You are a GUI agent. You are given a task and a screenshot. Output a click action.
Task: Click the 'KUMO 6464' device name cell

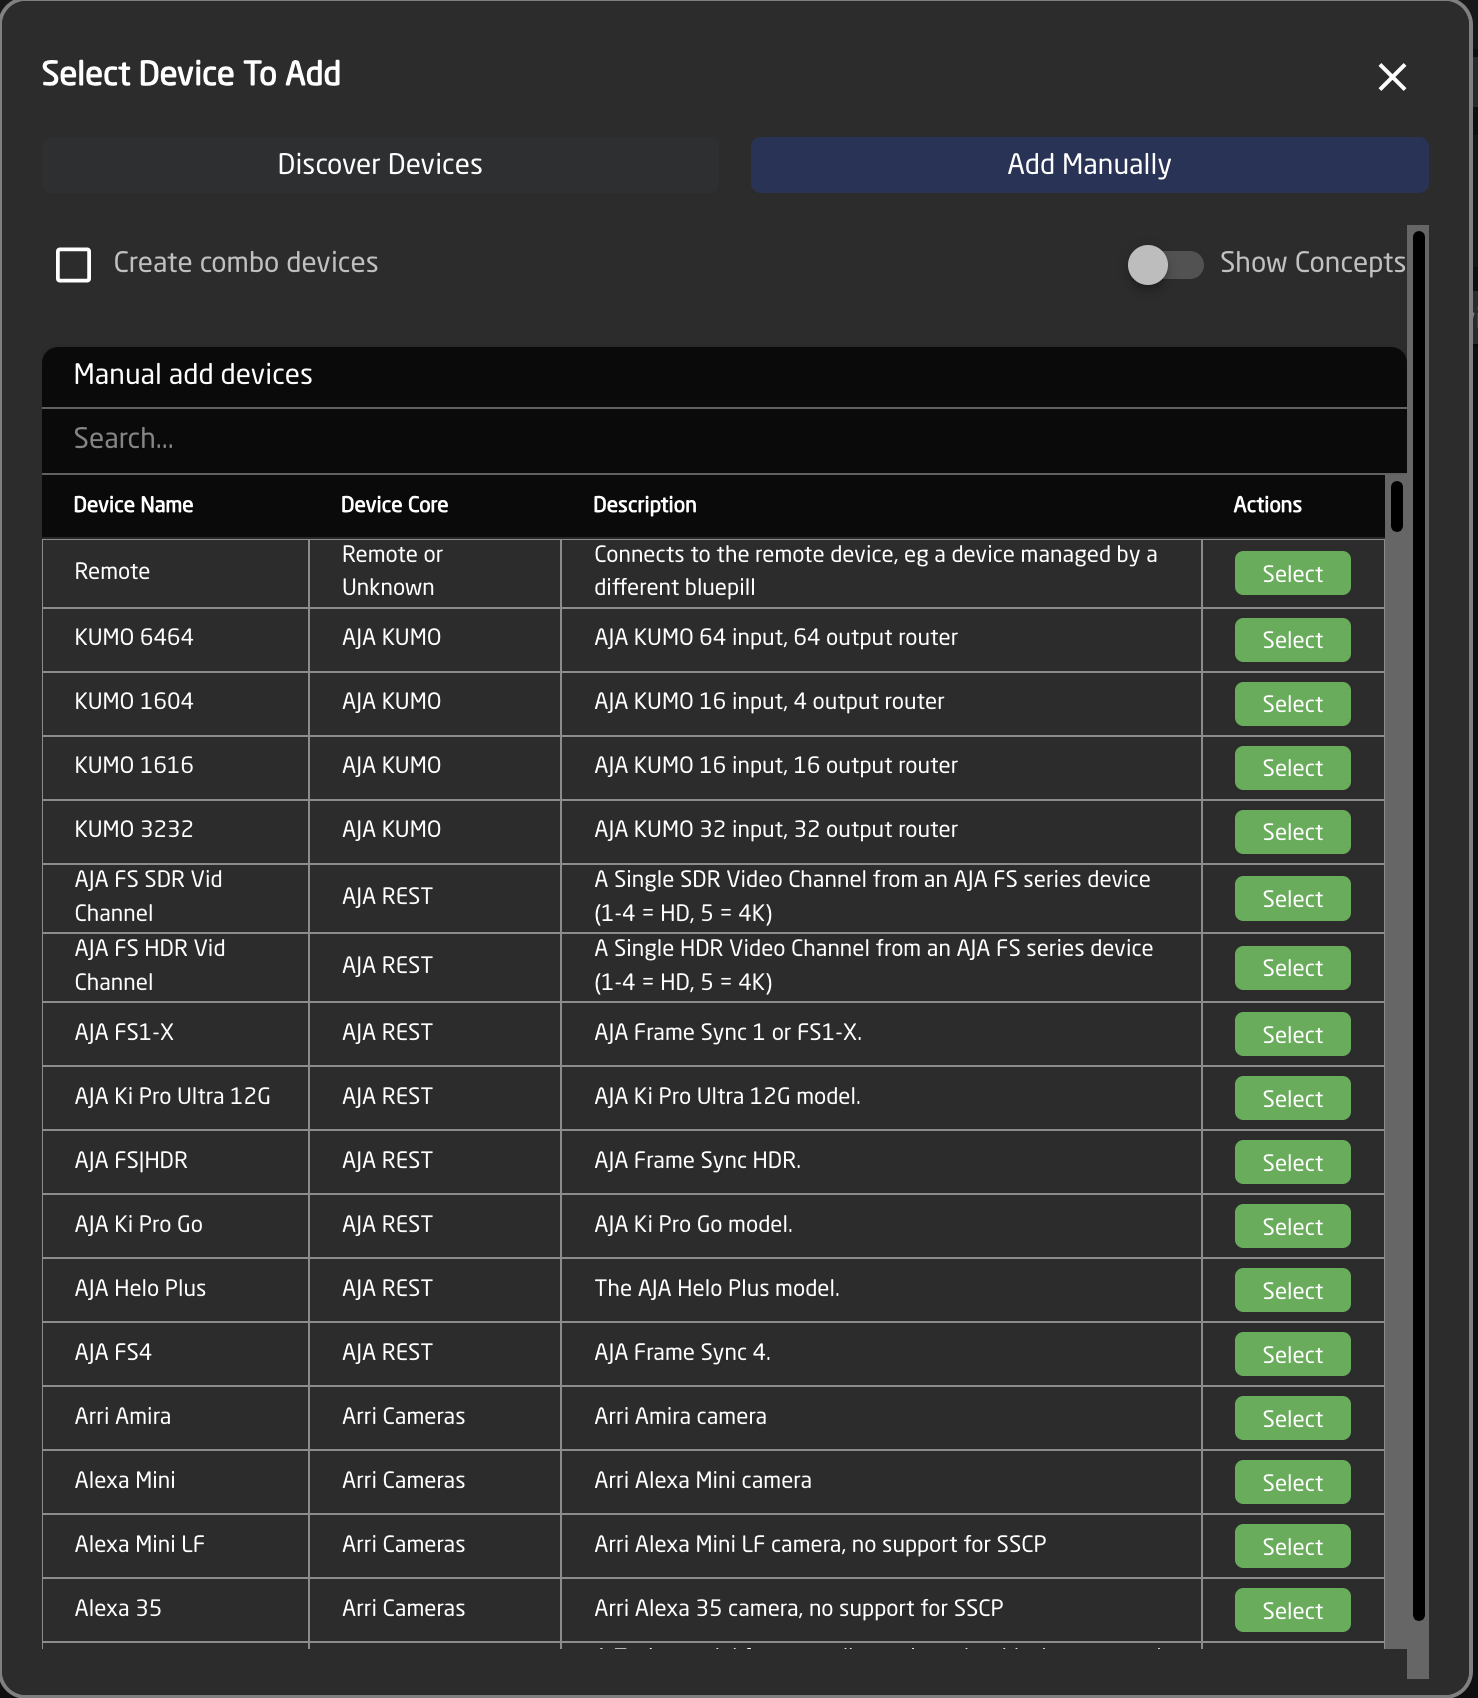(175, 638)
